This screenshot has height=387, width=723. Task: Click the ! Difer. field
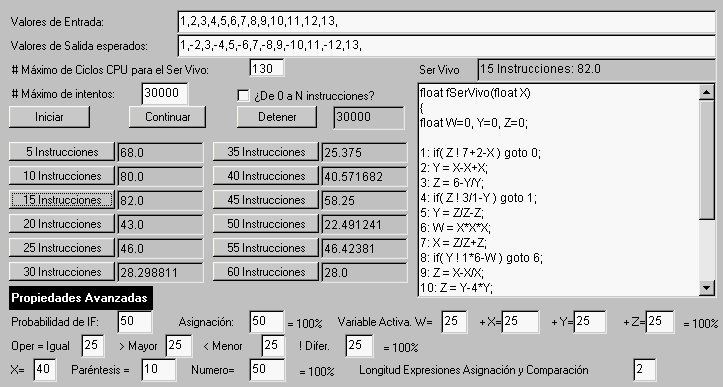359,345
